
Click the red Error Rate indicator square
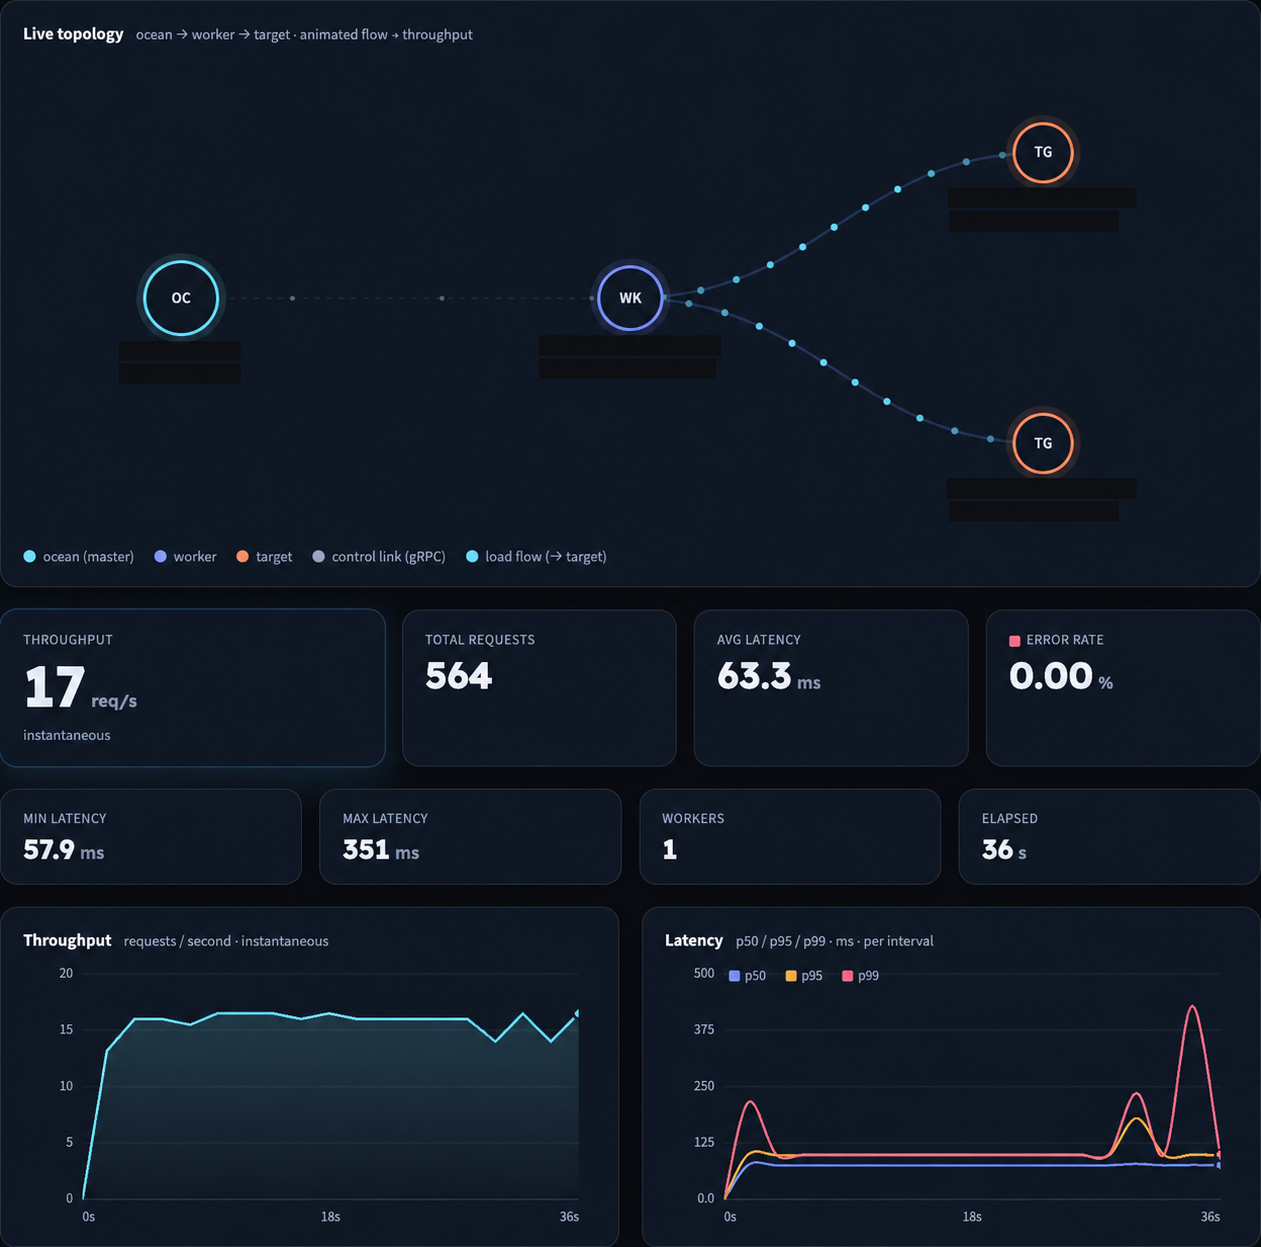pyautogui.click(x=1015, y=640)
